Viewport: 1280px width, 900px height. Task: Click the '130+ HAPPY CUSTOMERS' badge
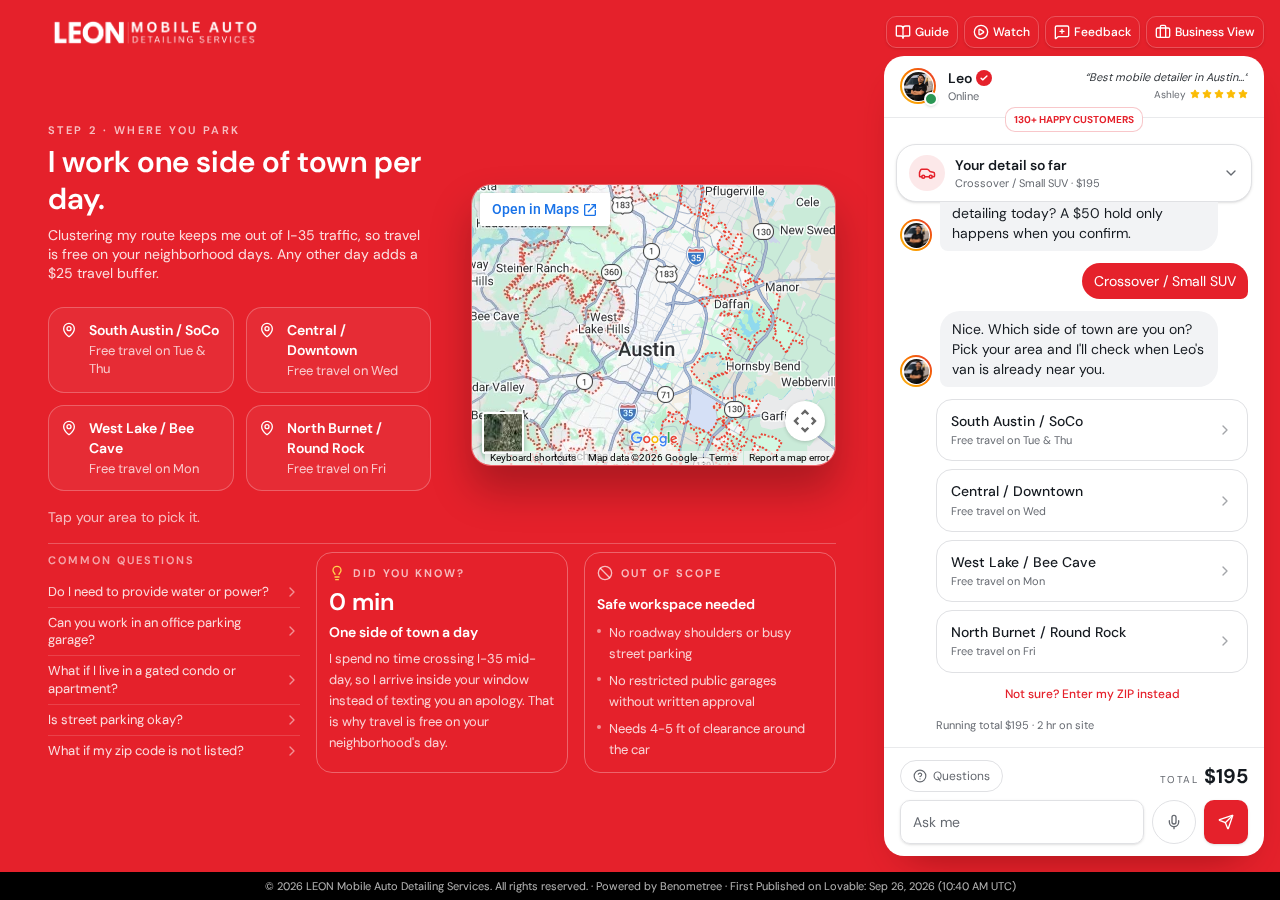[x=1074, y=120]
